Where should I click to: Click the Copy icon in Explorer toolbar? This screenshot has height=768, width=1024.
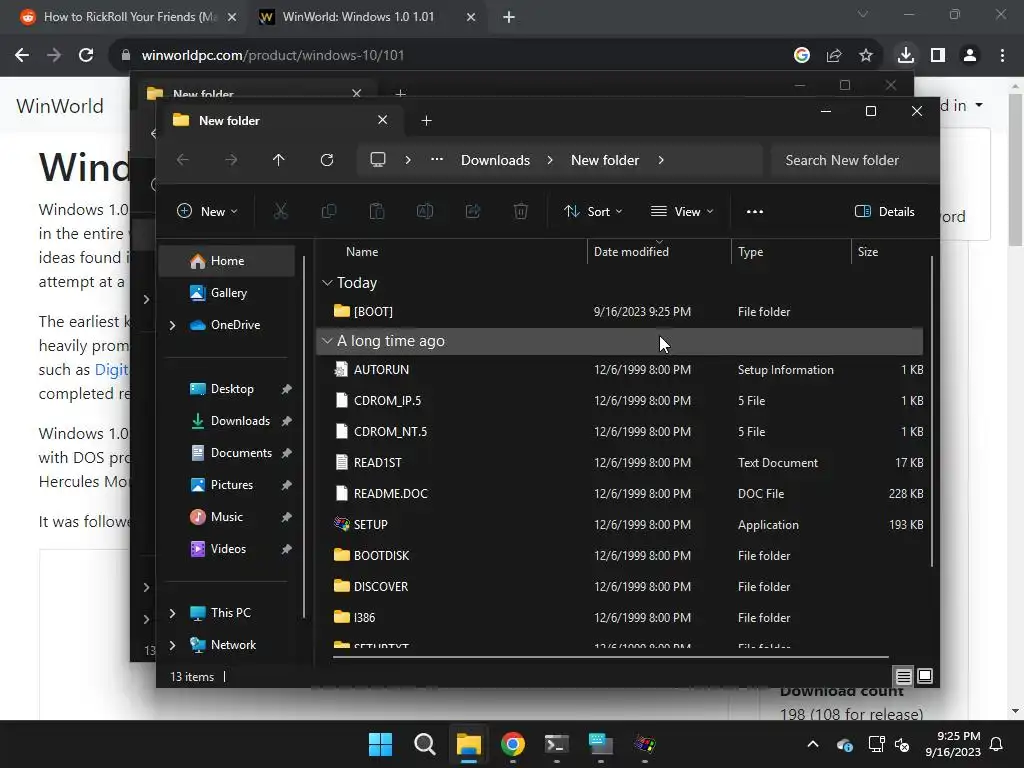pos(328,211)
